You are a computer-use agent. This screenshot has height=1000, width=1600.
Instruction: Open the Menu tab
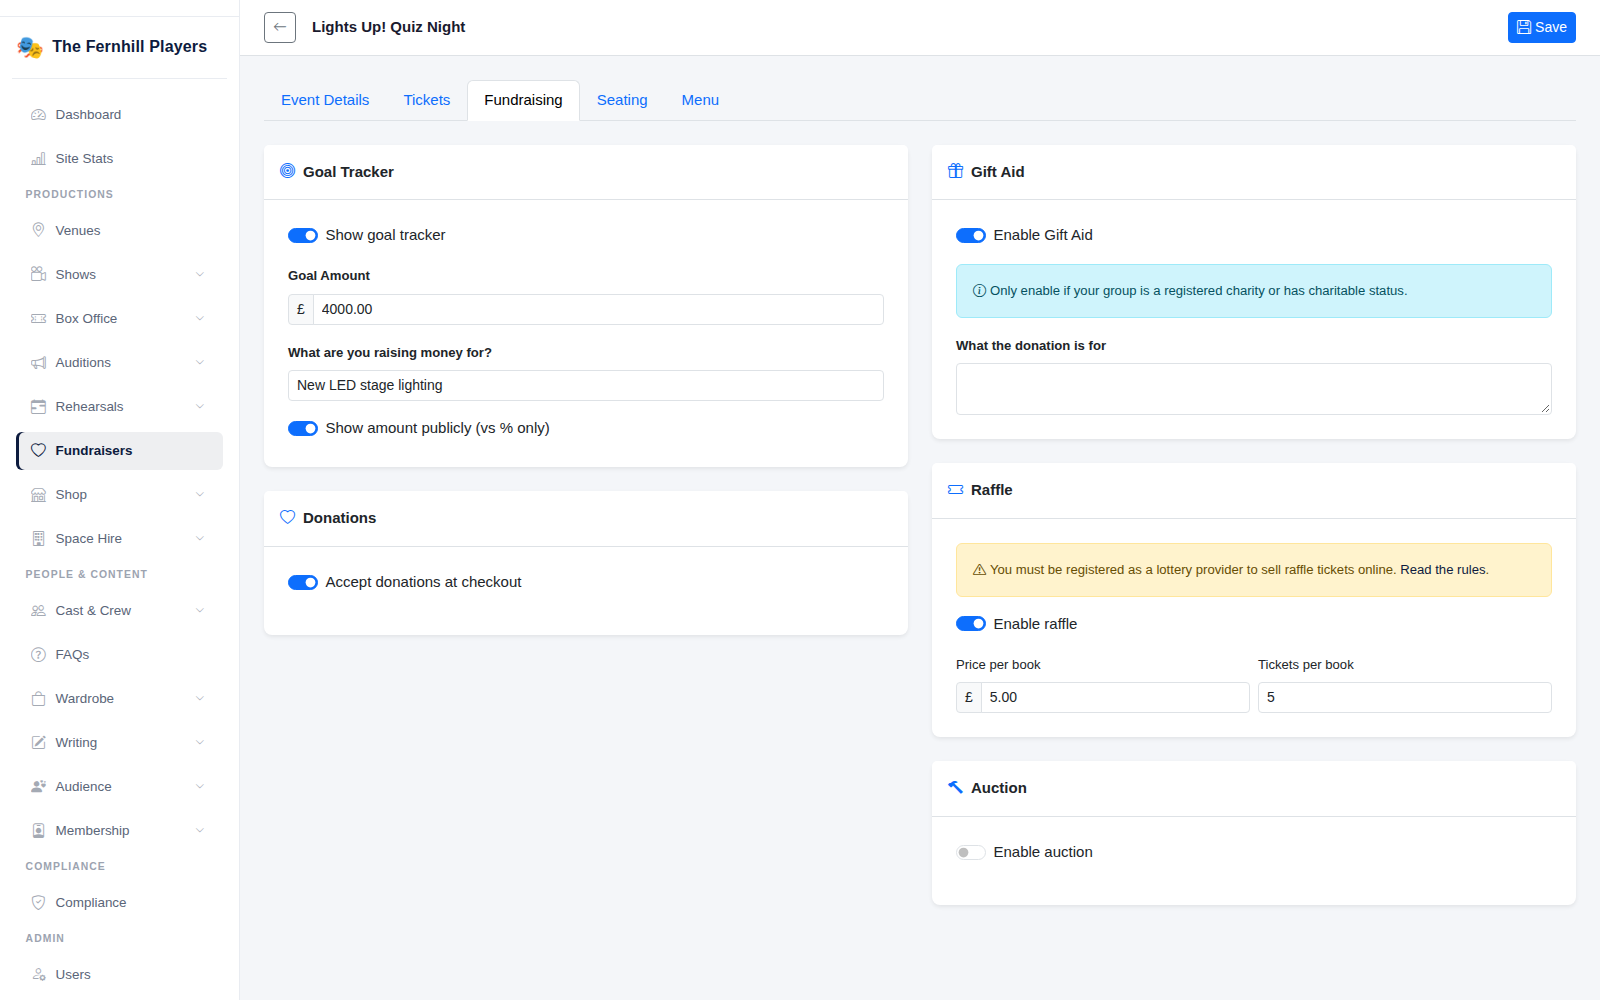[x=700, y=100]
